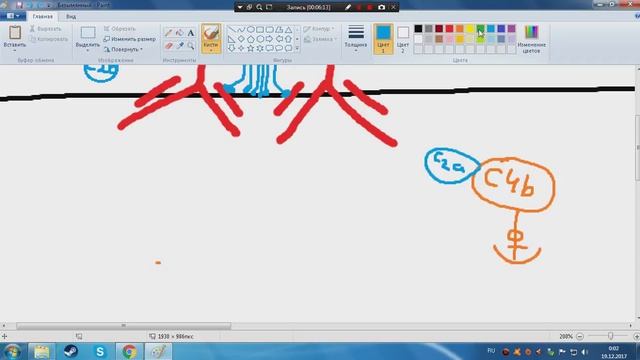
Task: Choose the green color swatch
Action: [x=480, y=29]
